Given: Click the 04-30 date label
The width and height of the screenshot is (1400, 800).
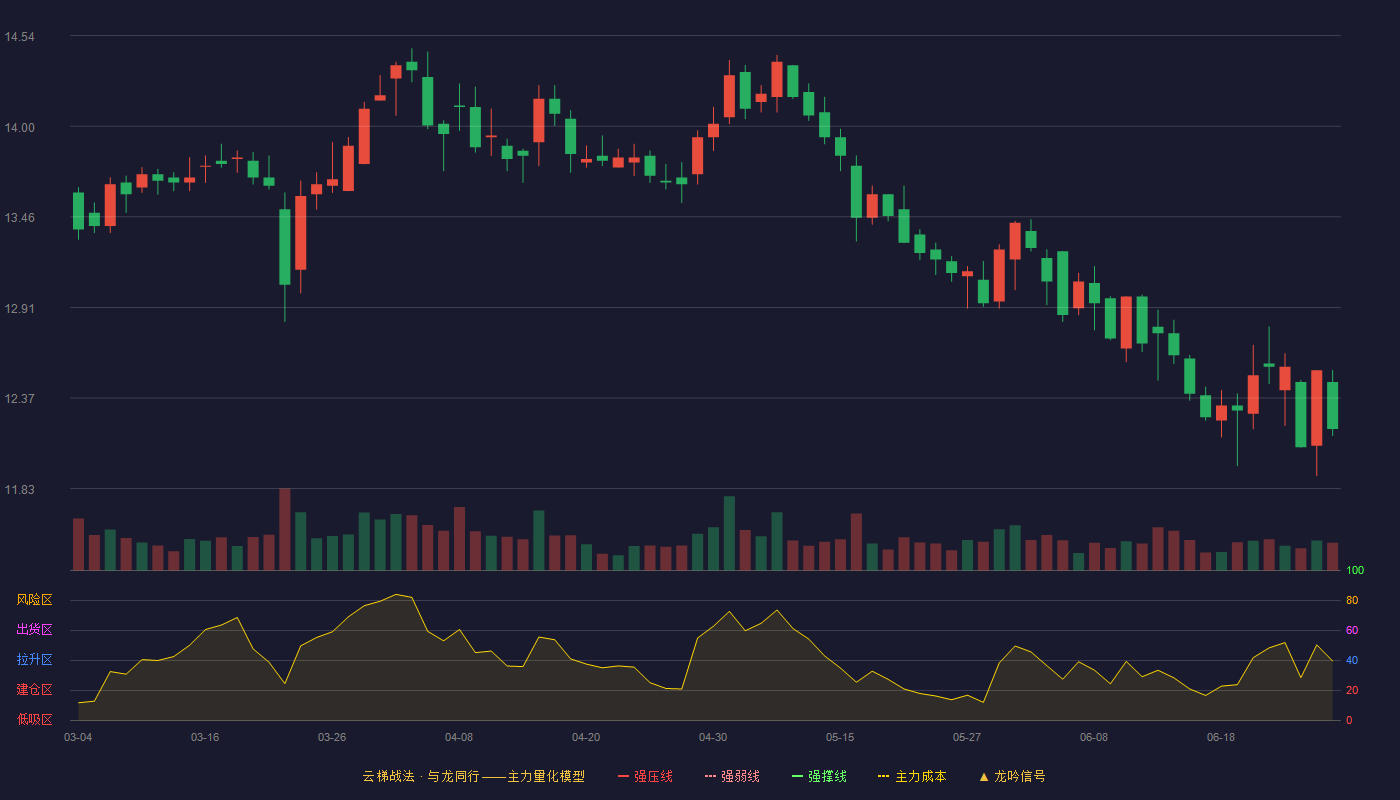Looking at the screenshot, I should pos(713,737).
